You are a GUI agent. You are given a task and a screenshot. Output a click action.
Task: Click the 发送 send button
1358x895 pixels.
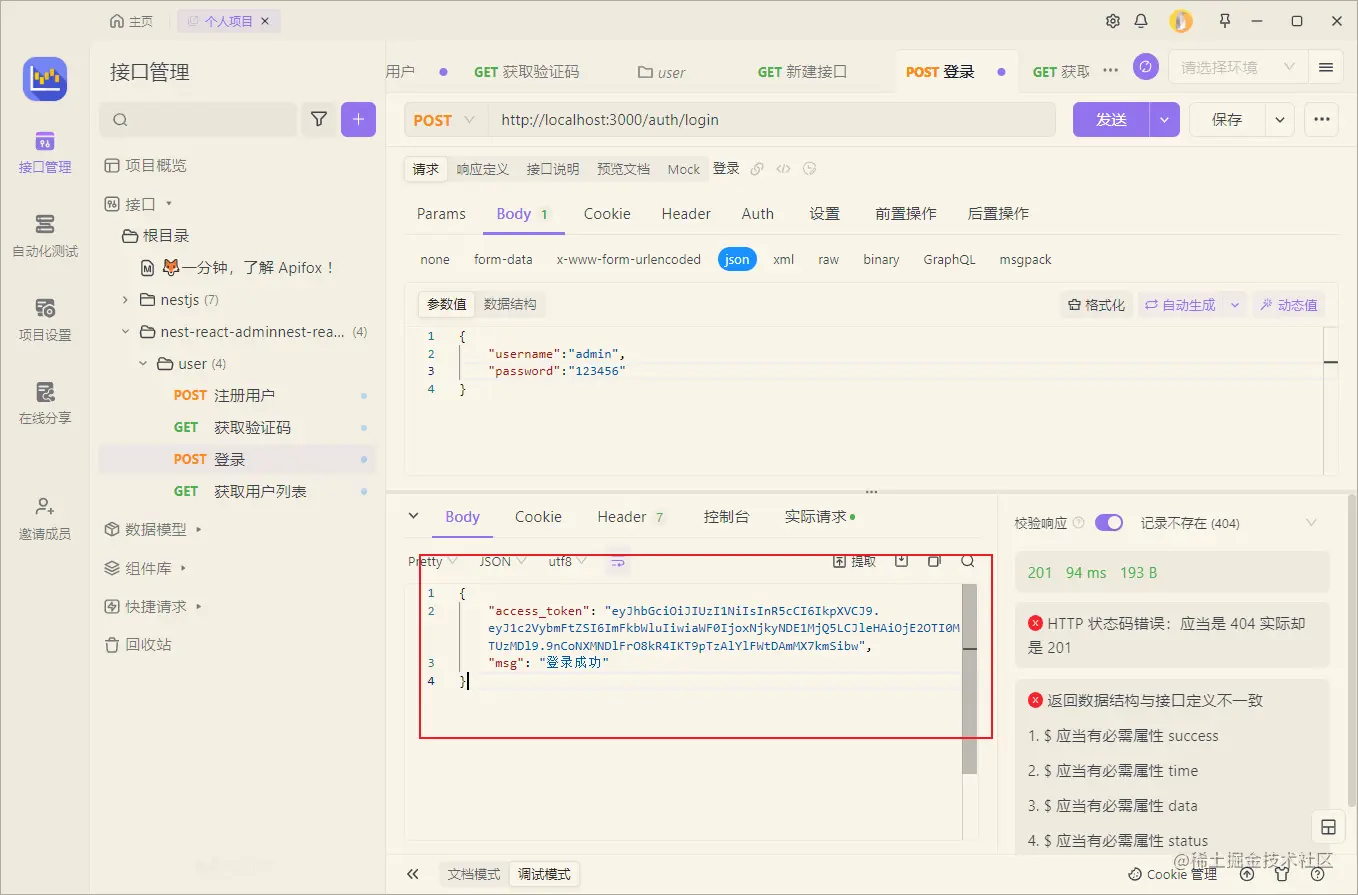(1110, 119)
